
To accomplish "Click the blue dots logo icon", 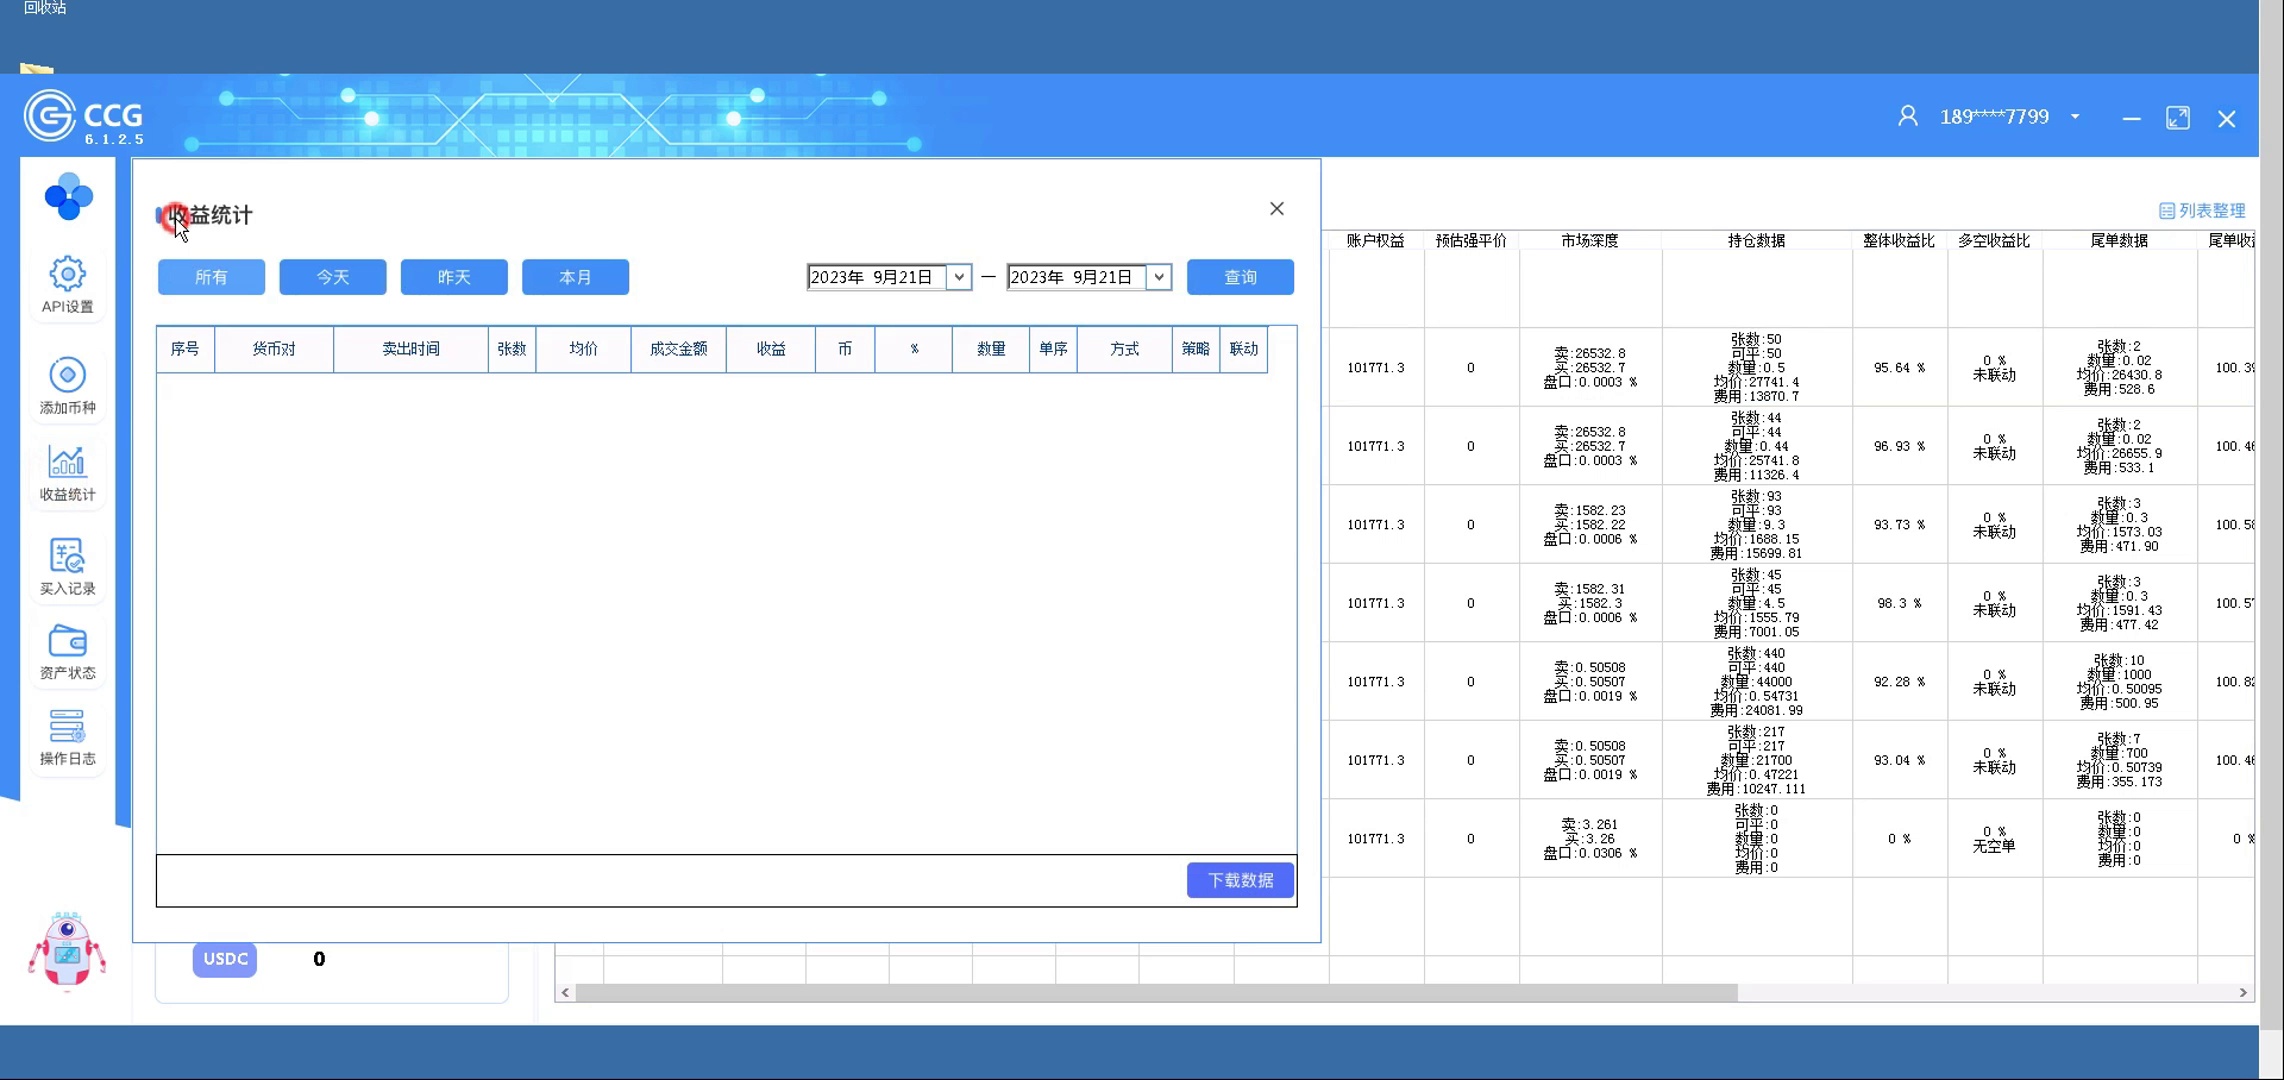I will 68,196.
